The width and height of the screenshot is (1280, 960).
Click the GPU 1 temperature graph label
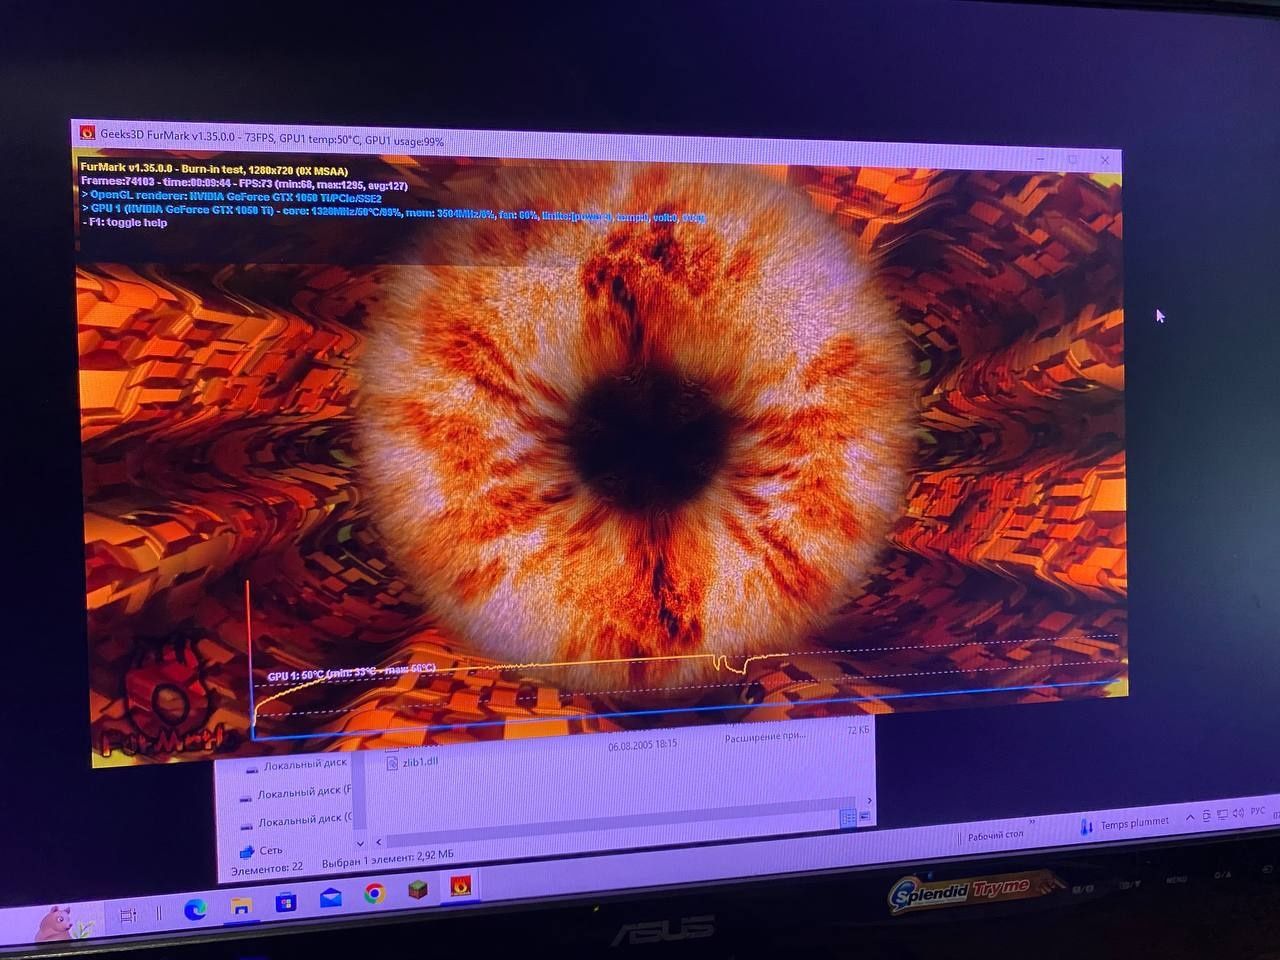click(x=351, y=673)
